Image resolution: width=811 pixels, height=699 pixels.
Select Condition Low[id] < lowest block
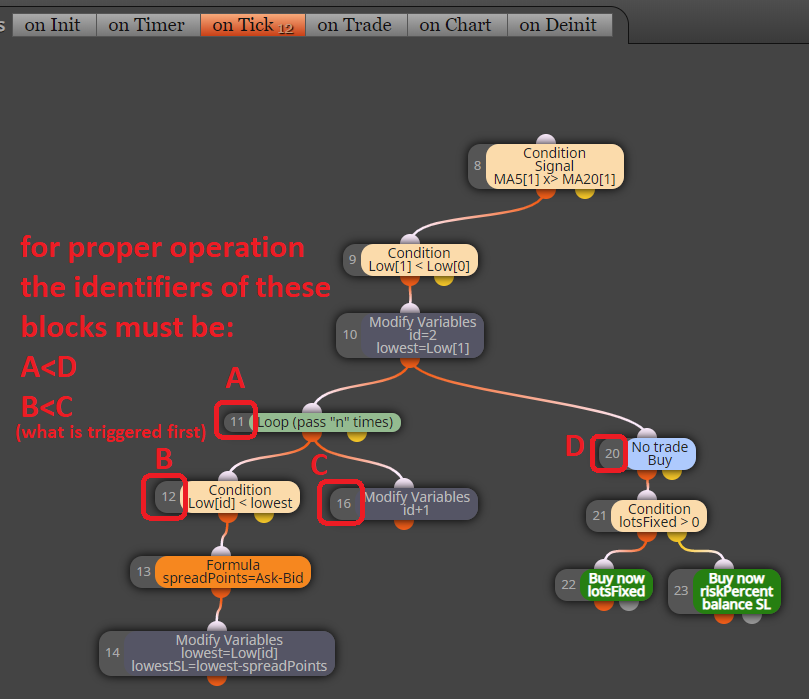click(x=240, y=497)
